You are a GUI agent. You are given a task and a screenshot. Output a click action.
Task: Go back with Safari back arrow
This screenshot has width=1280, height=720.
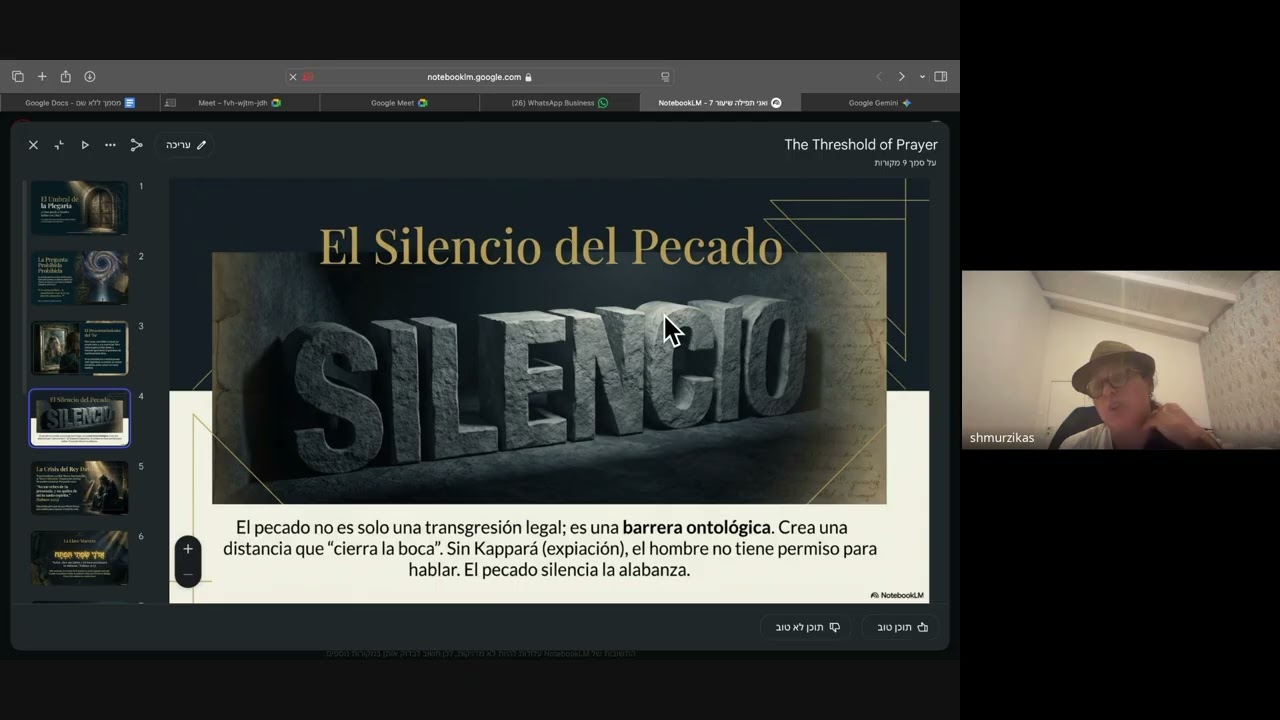[x=879, y=77]
